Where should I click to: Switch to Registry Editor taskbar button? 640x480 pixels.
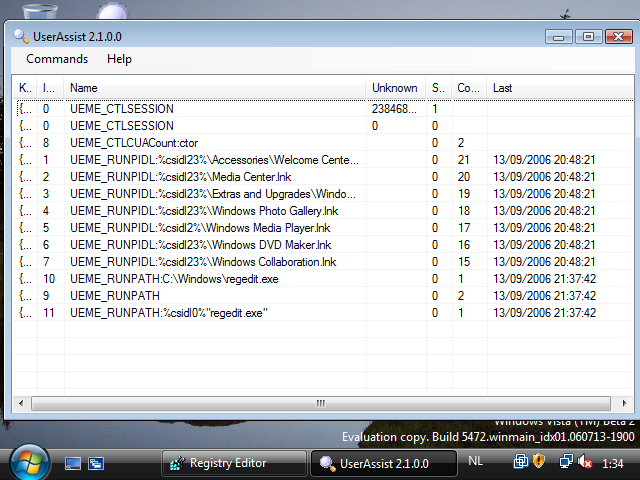(x=233, y=464)
